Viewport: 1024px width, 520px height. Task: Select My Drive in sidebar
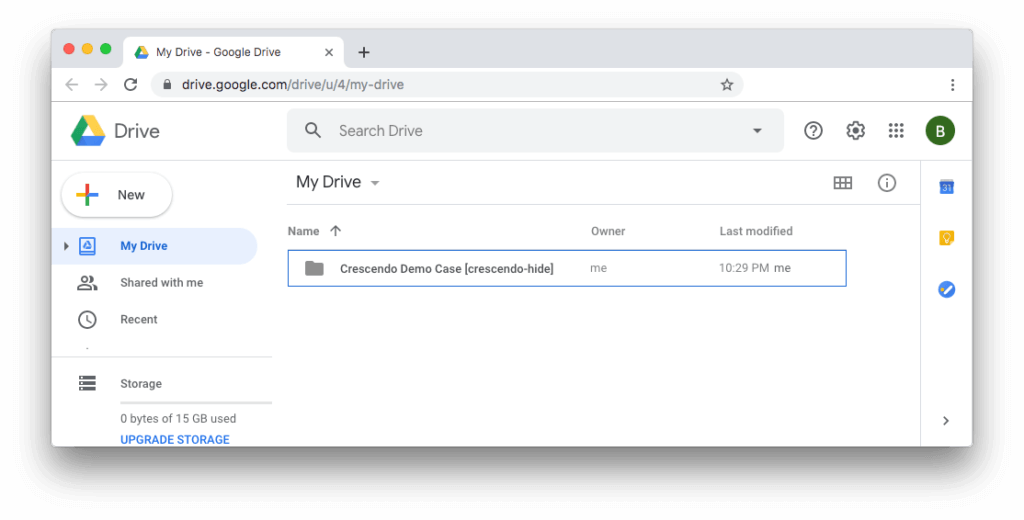click(x=155, y=246)
